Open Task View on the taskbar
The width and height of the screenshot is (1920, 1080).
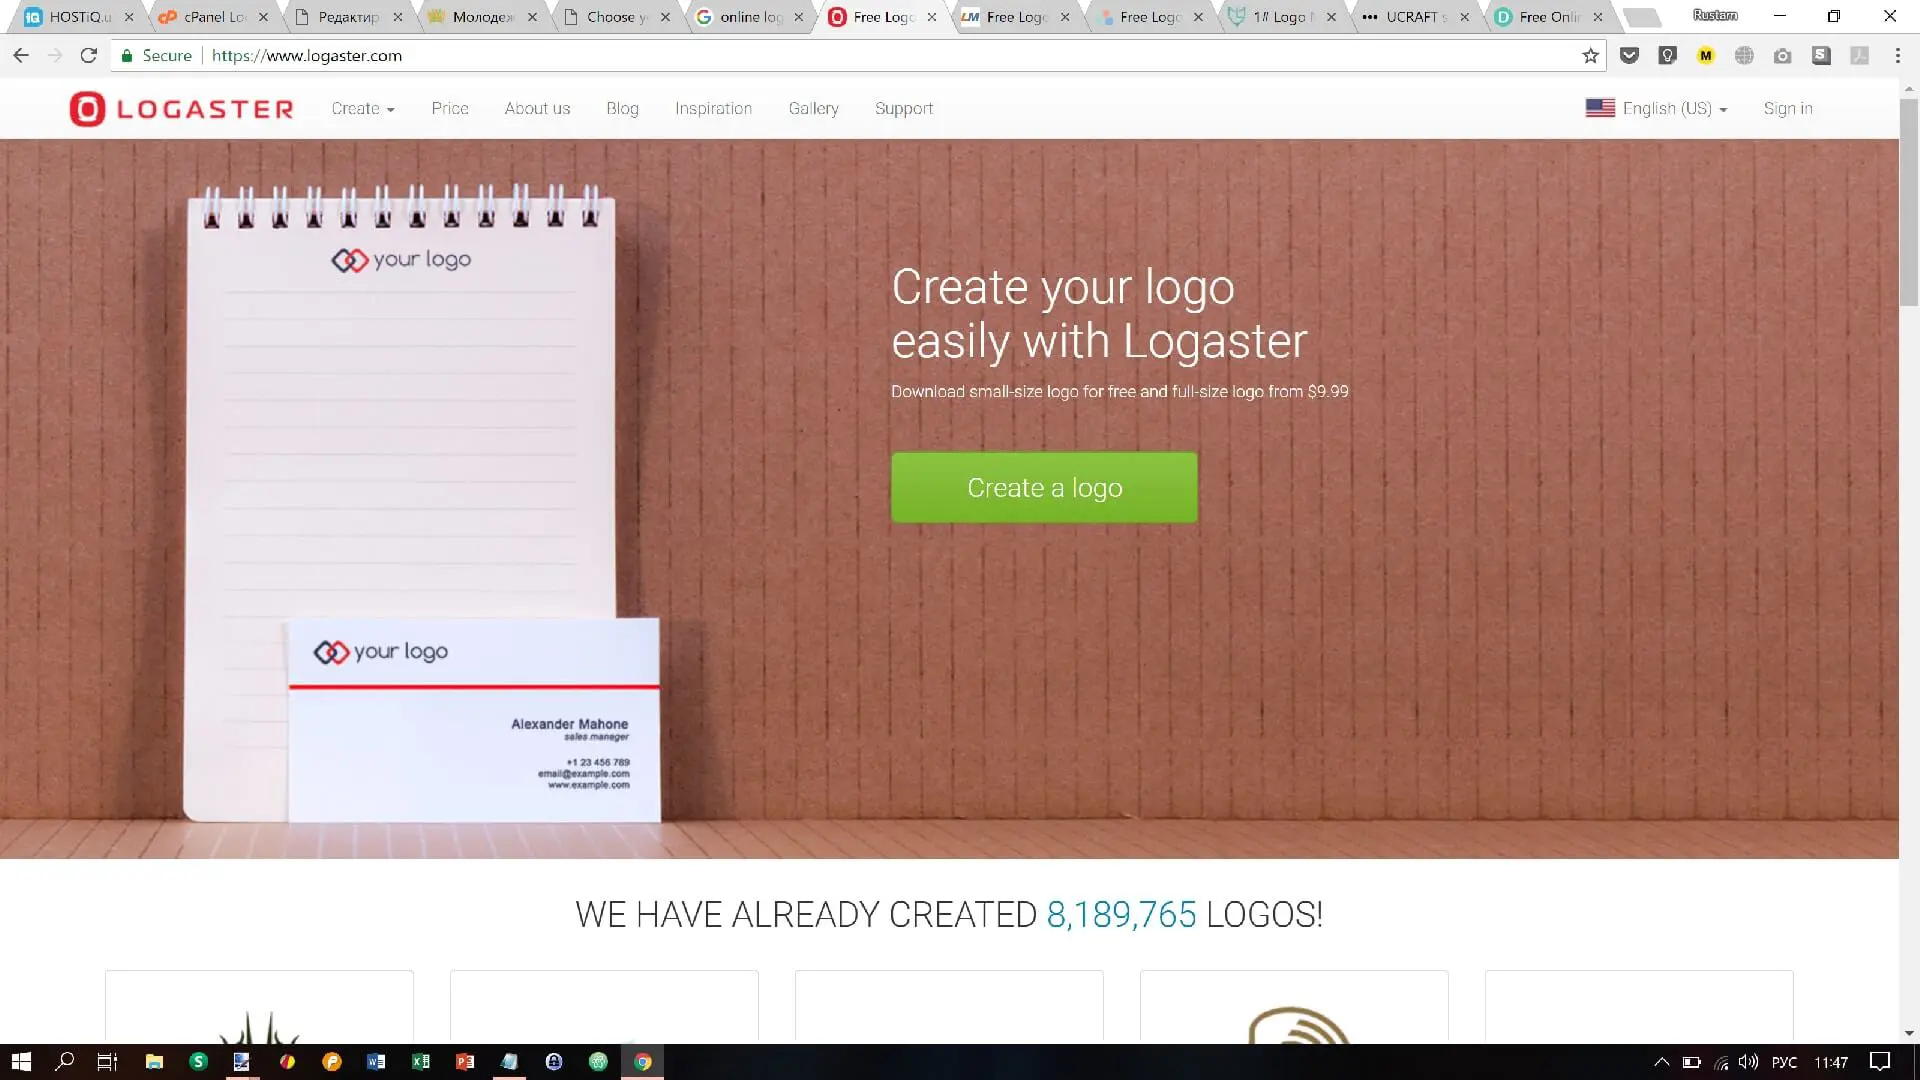(x=107, y=1062)
